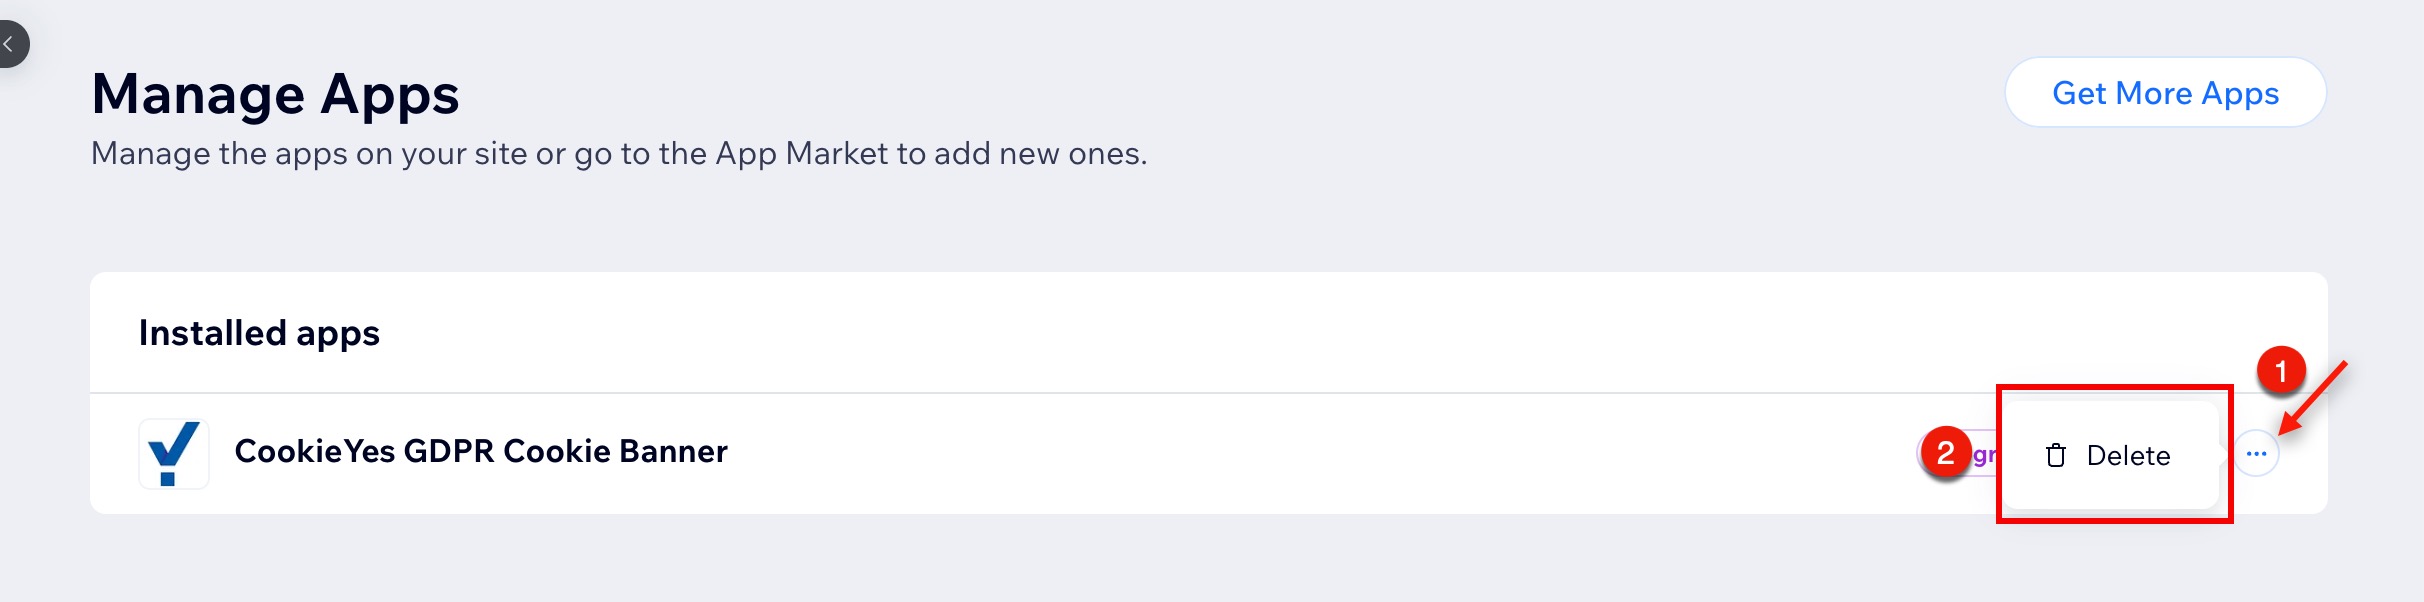Click the trash can icon

pyautogui.click(x=2056, y=456)
